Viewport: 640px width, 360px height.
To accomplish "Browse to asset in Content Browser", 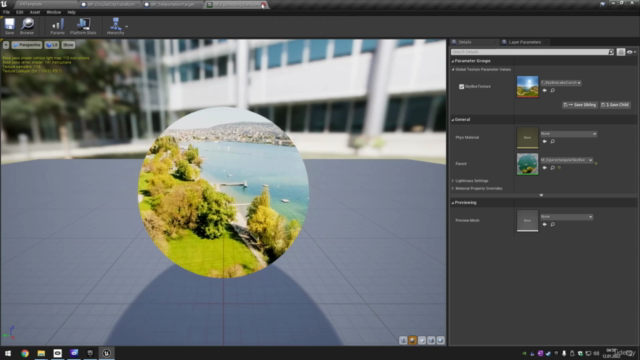I will pyautogui.click(x=27, y=26).
